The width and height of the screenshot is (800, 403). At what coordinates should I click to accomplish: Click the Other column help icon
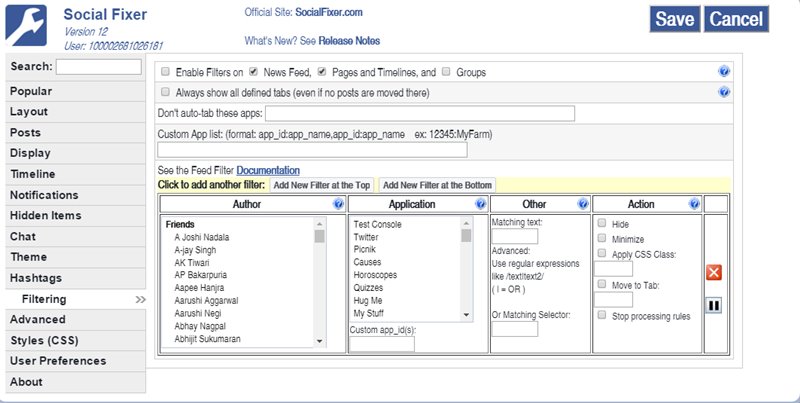coord(583,204)
